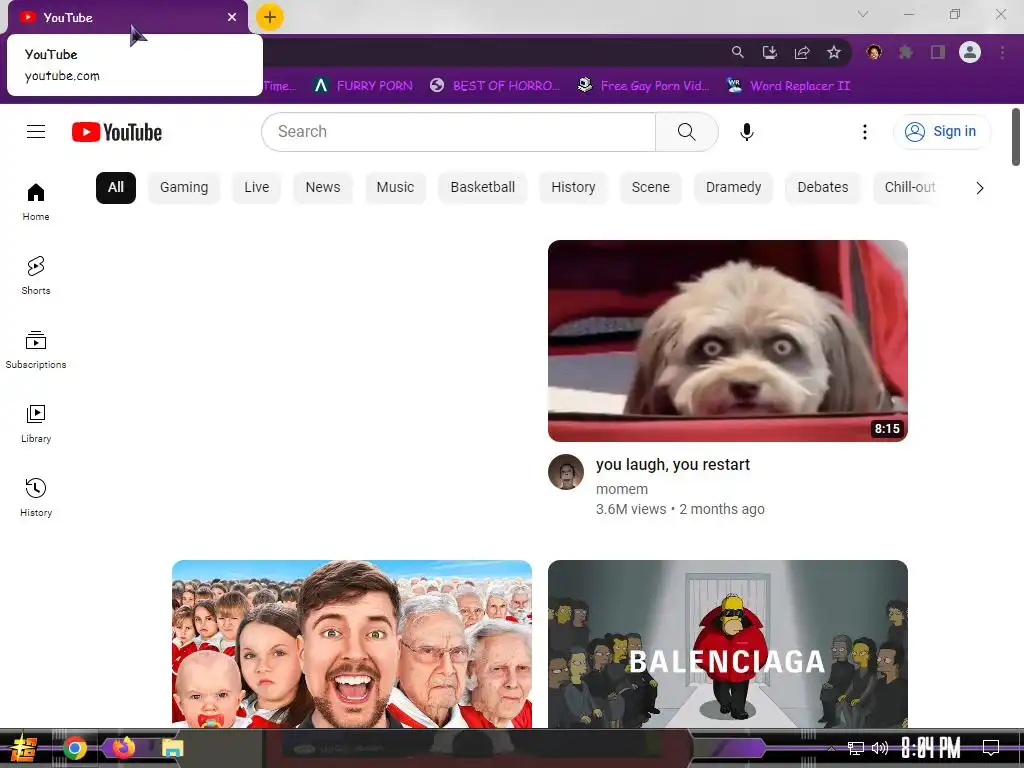Open Shorts in sidebar
The image size is (1024, 768).
36,276
